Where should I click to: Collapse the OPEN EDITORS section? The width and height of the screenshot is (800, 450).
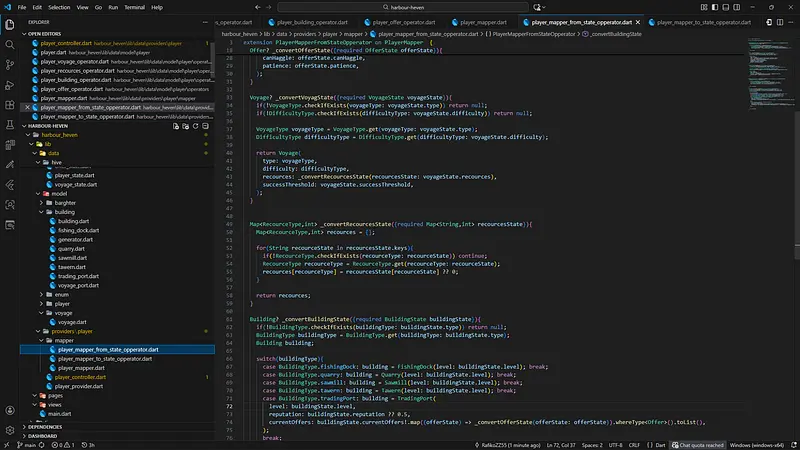[46, 33]
